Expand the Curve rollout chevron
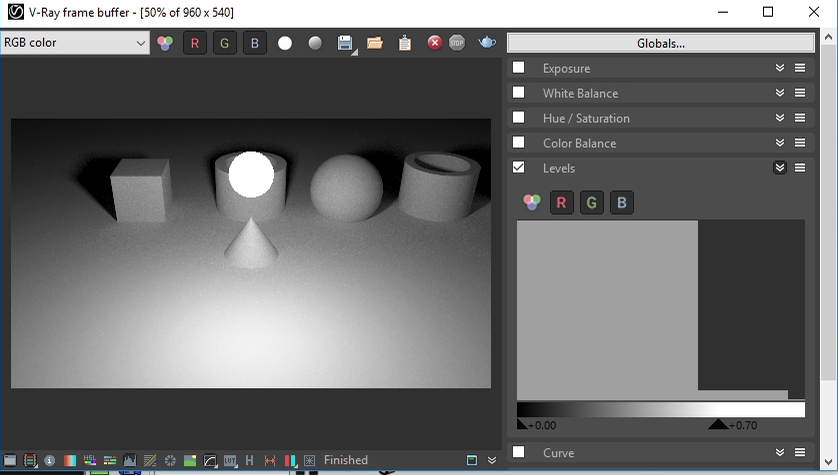The width and height of the screenshot is (838, 475). click(780, 453)
